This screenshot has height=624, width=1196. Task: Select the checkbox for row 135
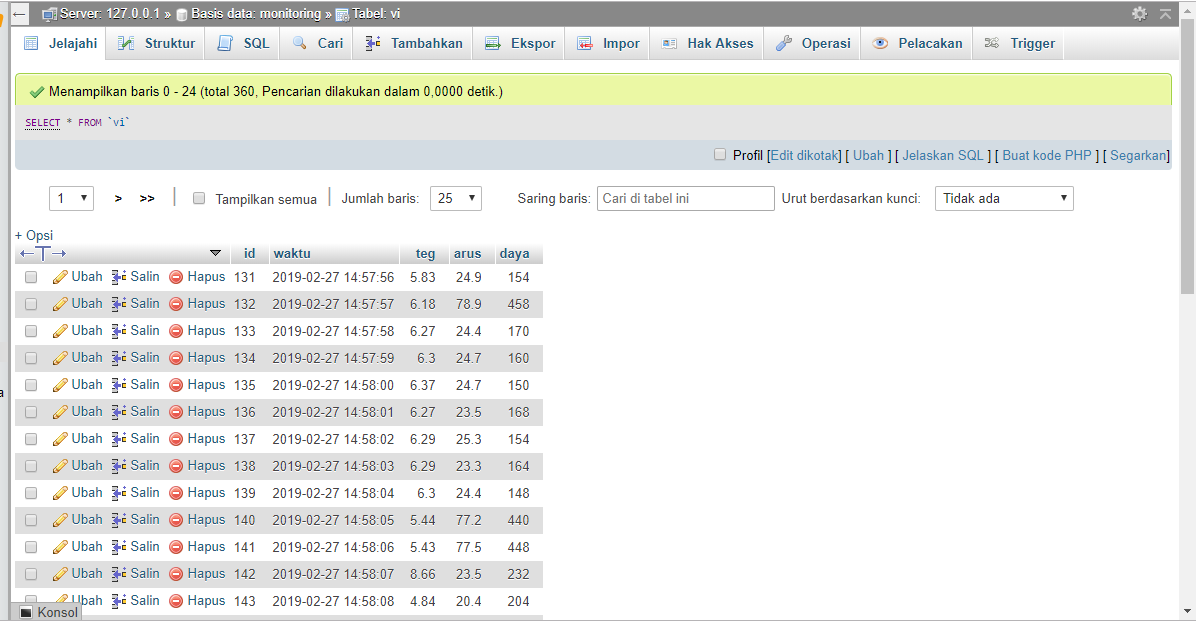pos(31,384)
